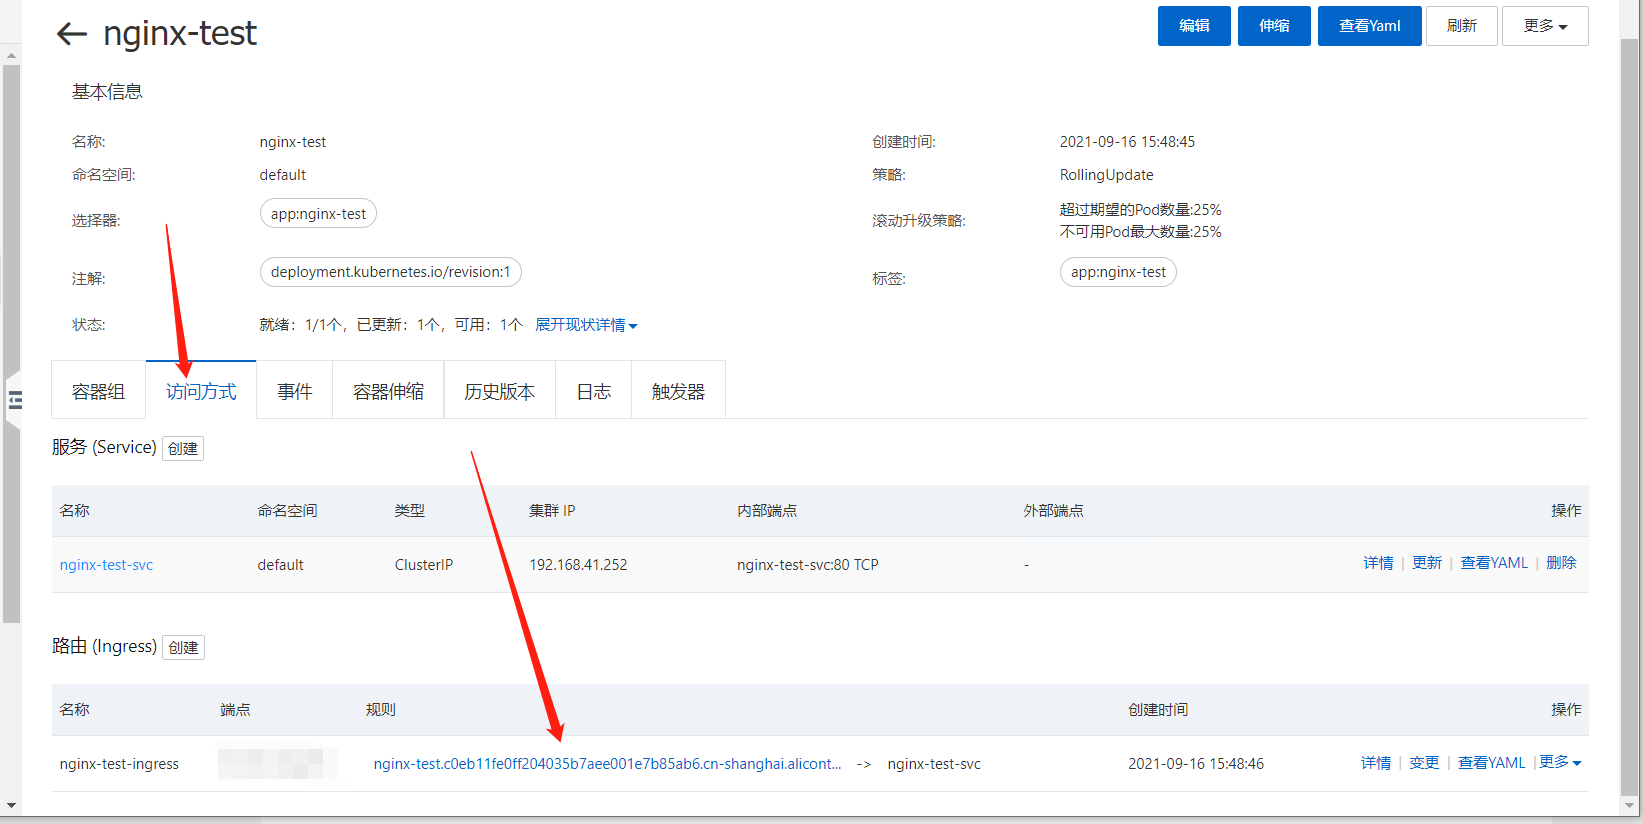This screenshot has height=824, width=1643.
Task: Click the 编辑 button
Action: pos(1194,26)
